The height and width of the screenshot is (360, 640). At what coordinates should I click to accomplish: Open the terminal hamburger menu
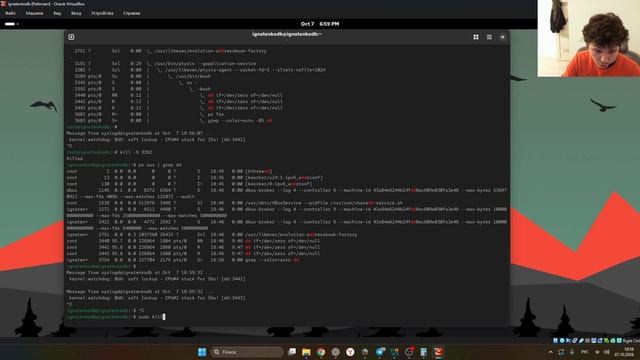[489, 37]
